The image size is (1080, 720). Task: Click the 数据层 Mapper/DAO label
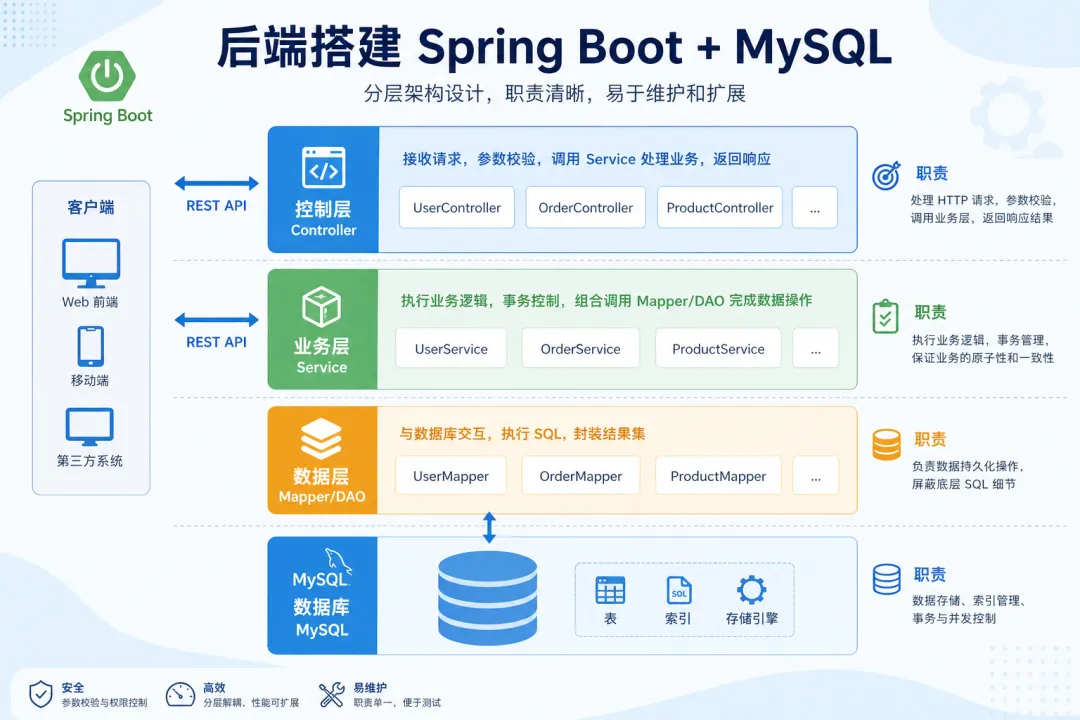[x=322, y=486]
